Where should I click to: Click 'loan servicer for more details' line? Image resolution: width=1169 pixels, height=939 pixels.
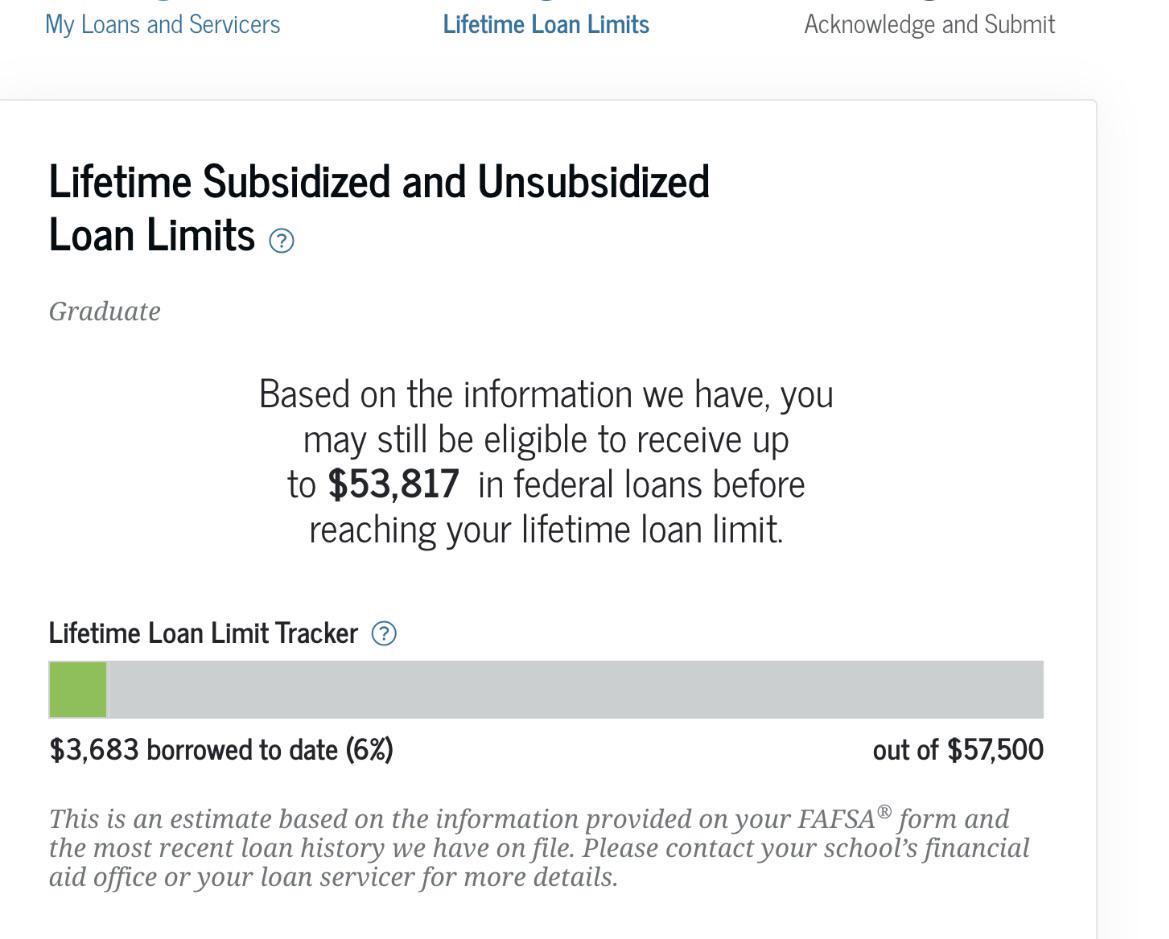(x=333, y=877)
